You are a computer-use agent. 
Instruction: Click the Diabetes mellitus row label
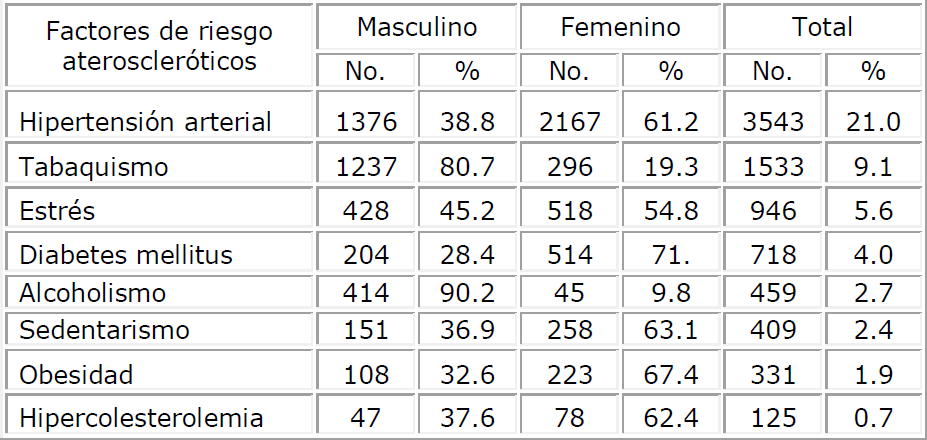[126, 254]
